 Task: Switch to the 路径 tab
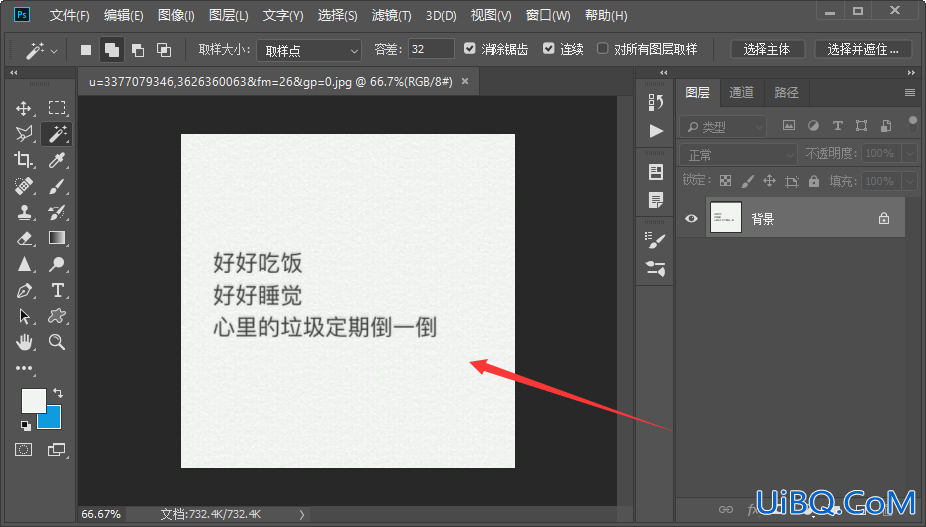tap(786, 92)
